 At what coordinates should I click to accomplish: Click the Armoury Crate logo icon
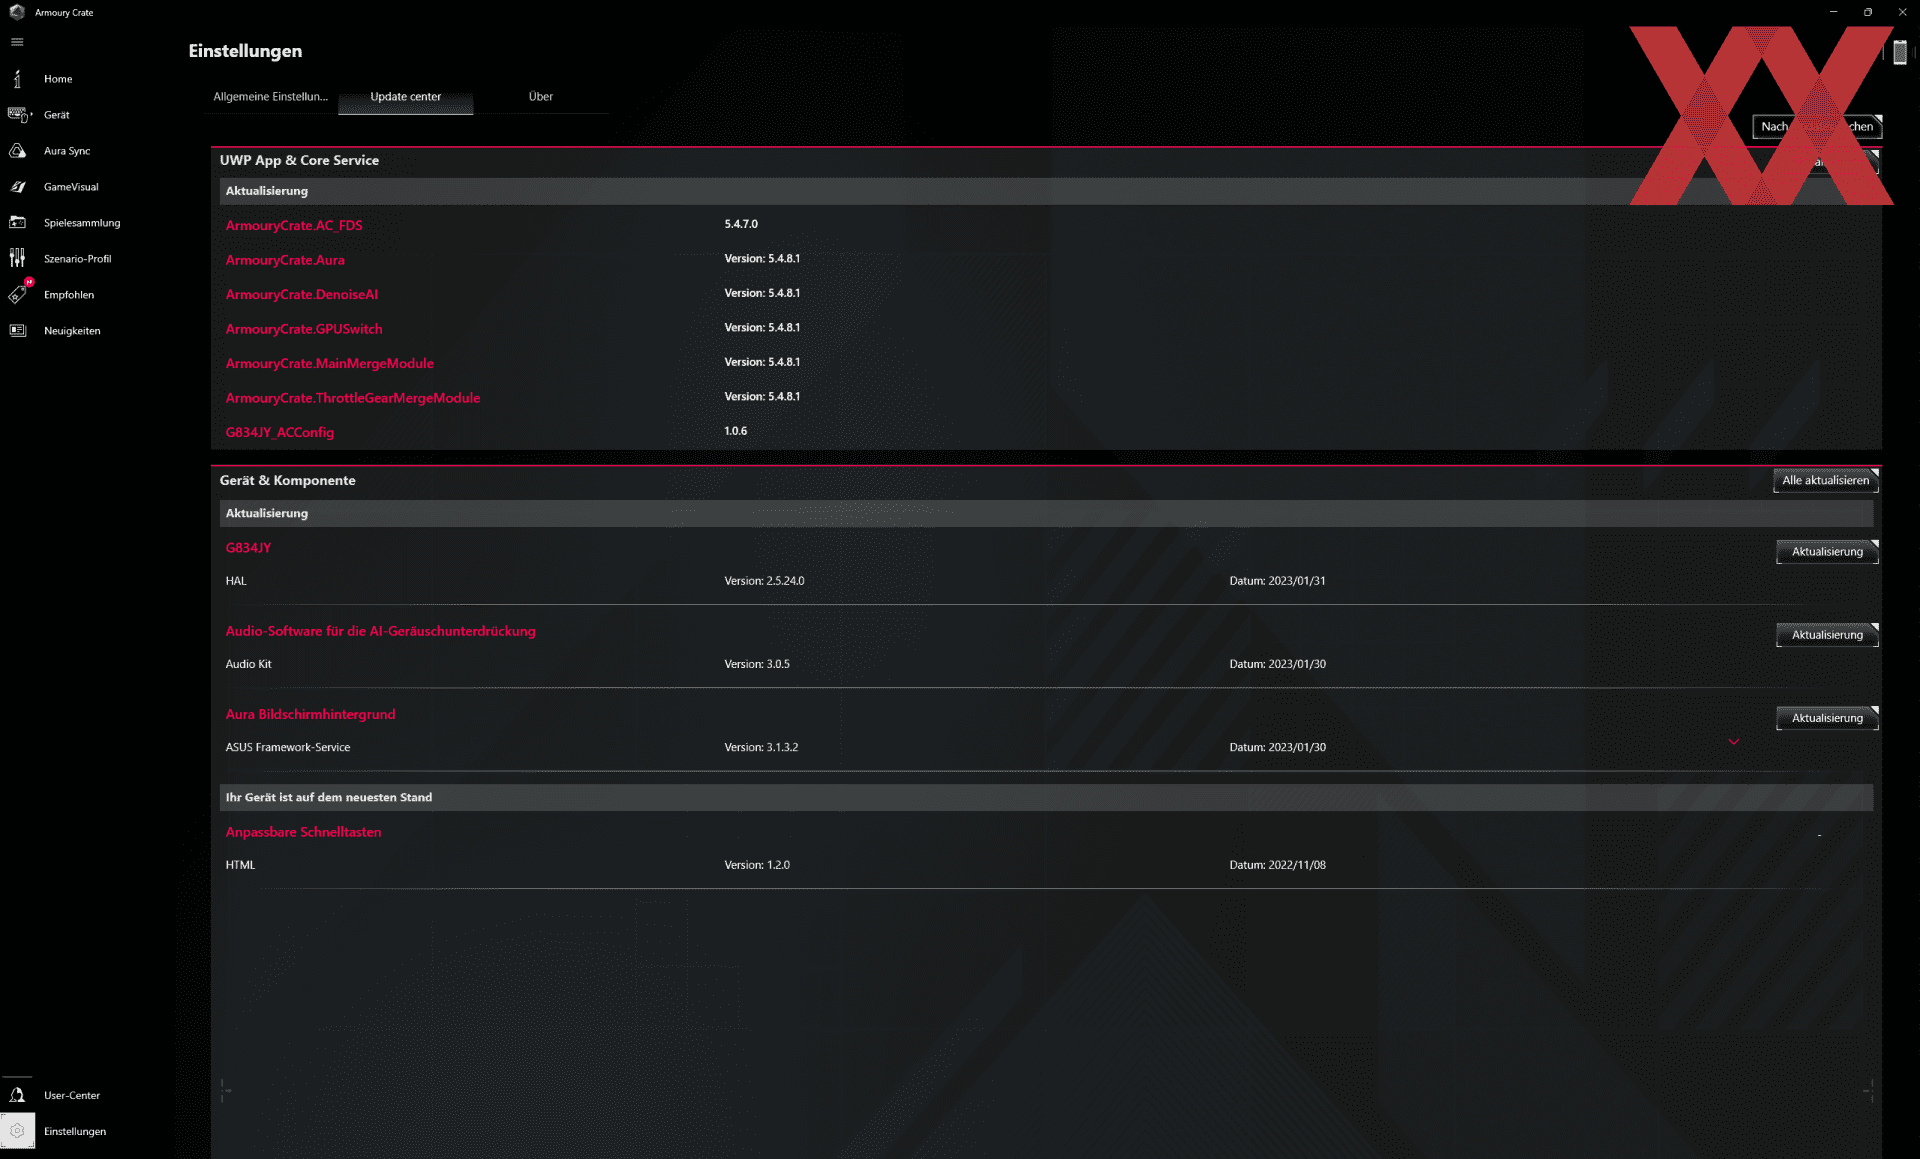pyautogui.click(x=17, y=12)
